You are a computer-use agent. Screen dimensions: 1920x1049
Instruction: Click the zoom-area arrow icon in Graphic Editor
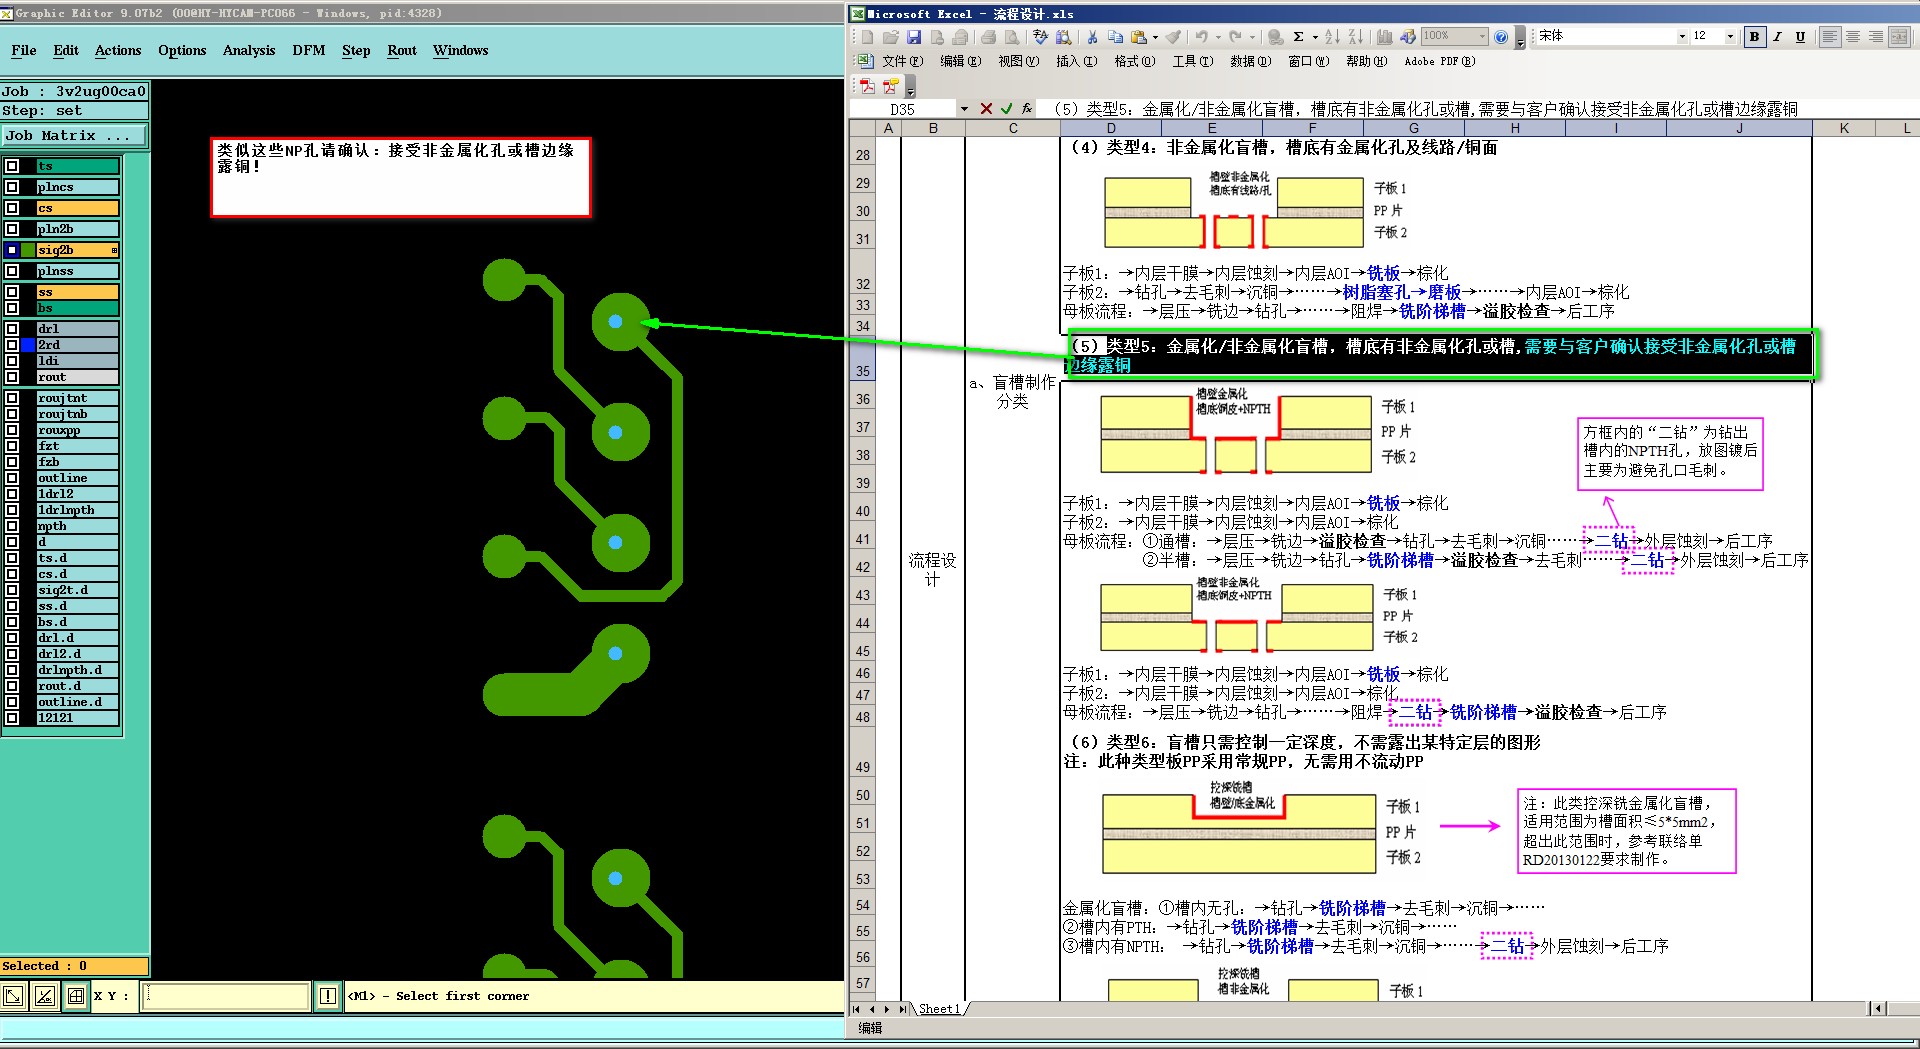tap(14, 996)
